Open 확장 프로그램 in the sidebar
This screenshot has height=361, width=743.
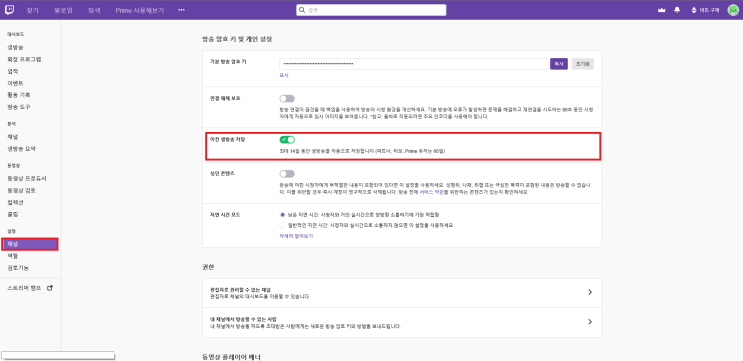tap(24, 59)
